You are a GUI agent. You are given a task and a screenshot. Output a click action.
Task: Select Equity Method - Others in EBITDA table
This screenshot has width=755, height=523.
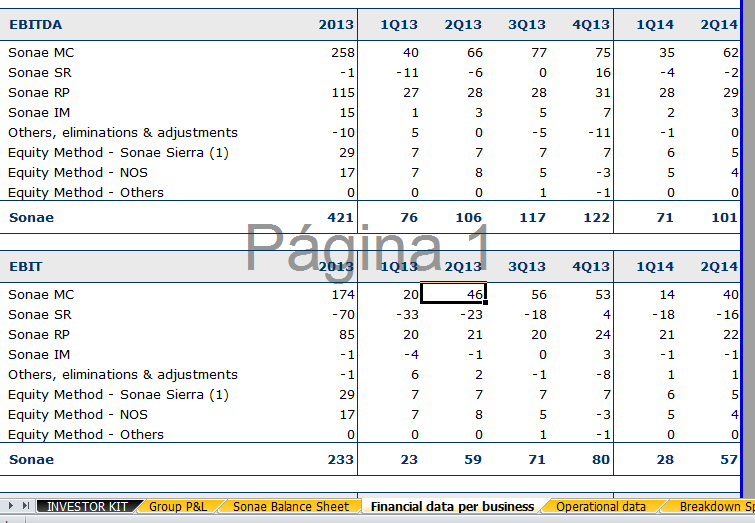click(86, 193)
